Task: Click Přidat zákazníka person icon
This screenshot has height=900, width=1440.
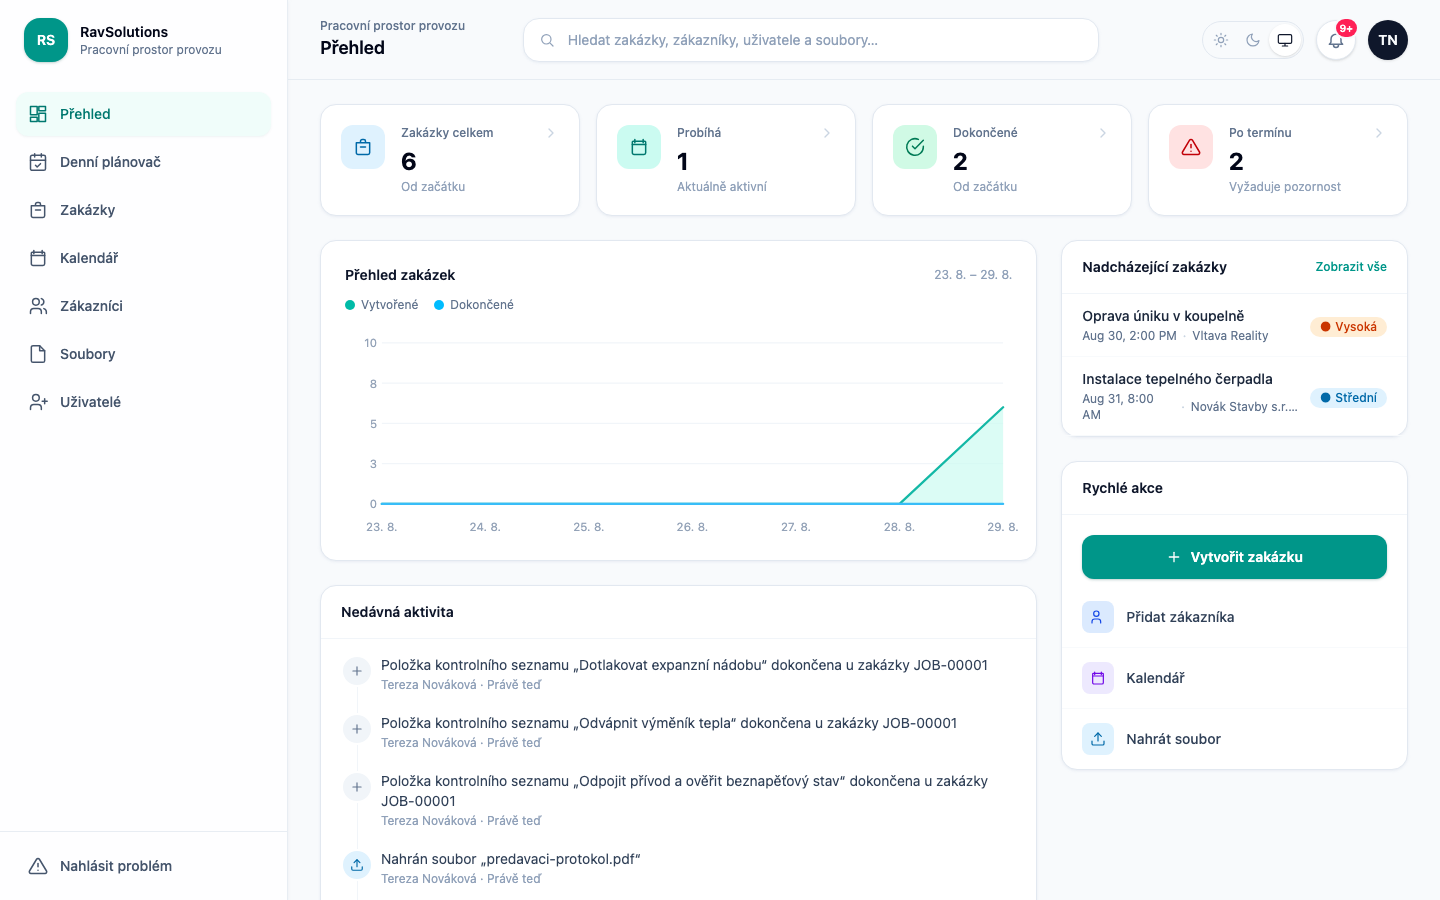Action: tap(1098, 617)
